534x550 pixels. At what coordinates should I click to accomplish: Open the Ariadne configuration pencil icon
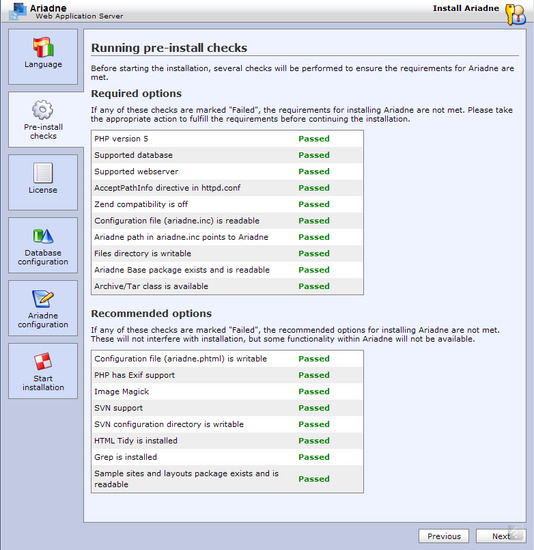click(x=43, y=299)
